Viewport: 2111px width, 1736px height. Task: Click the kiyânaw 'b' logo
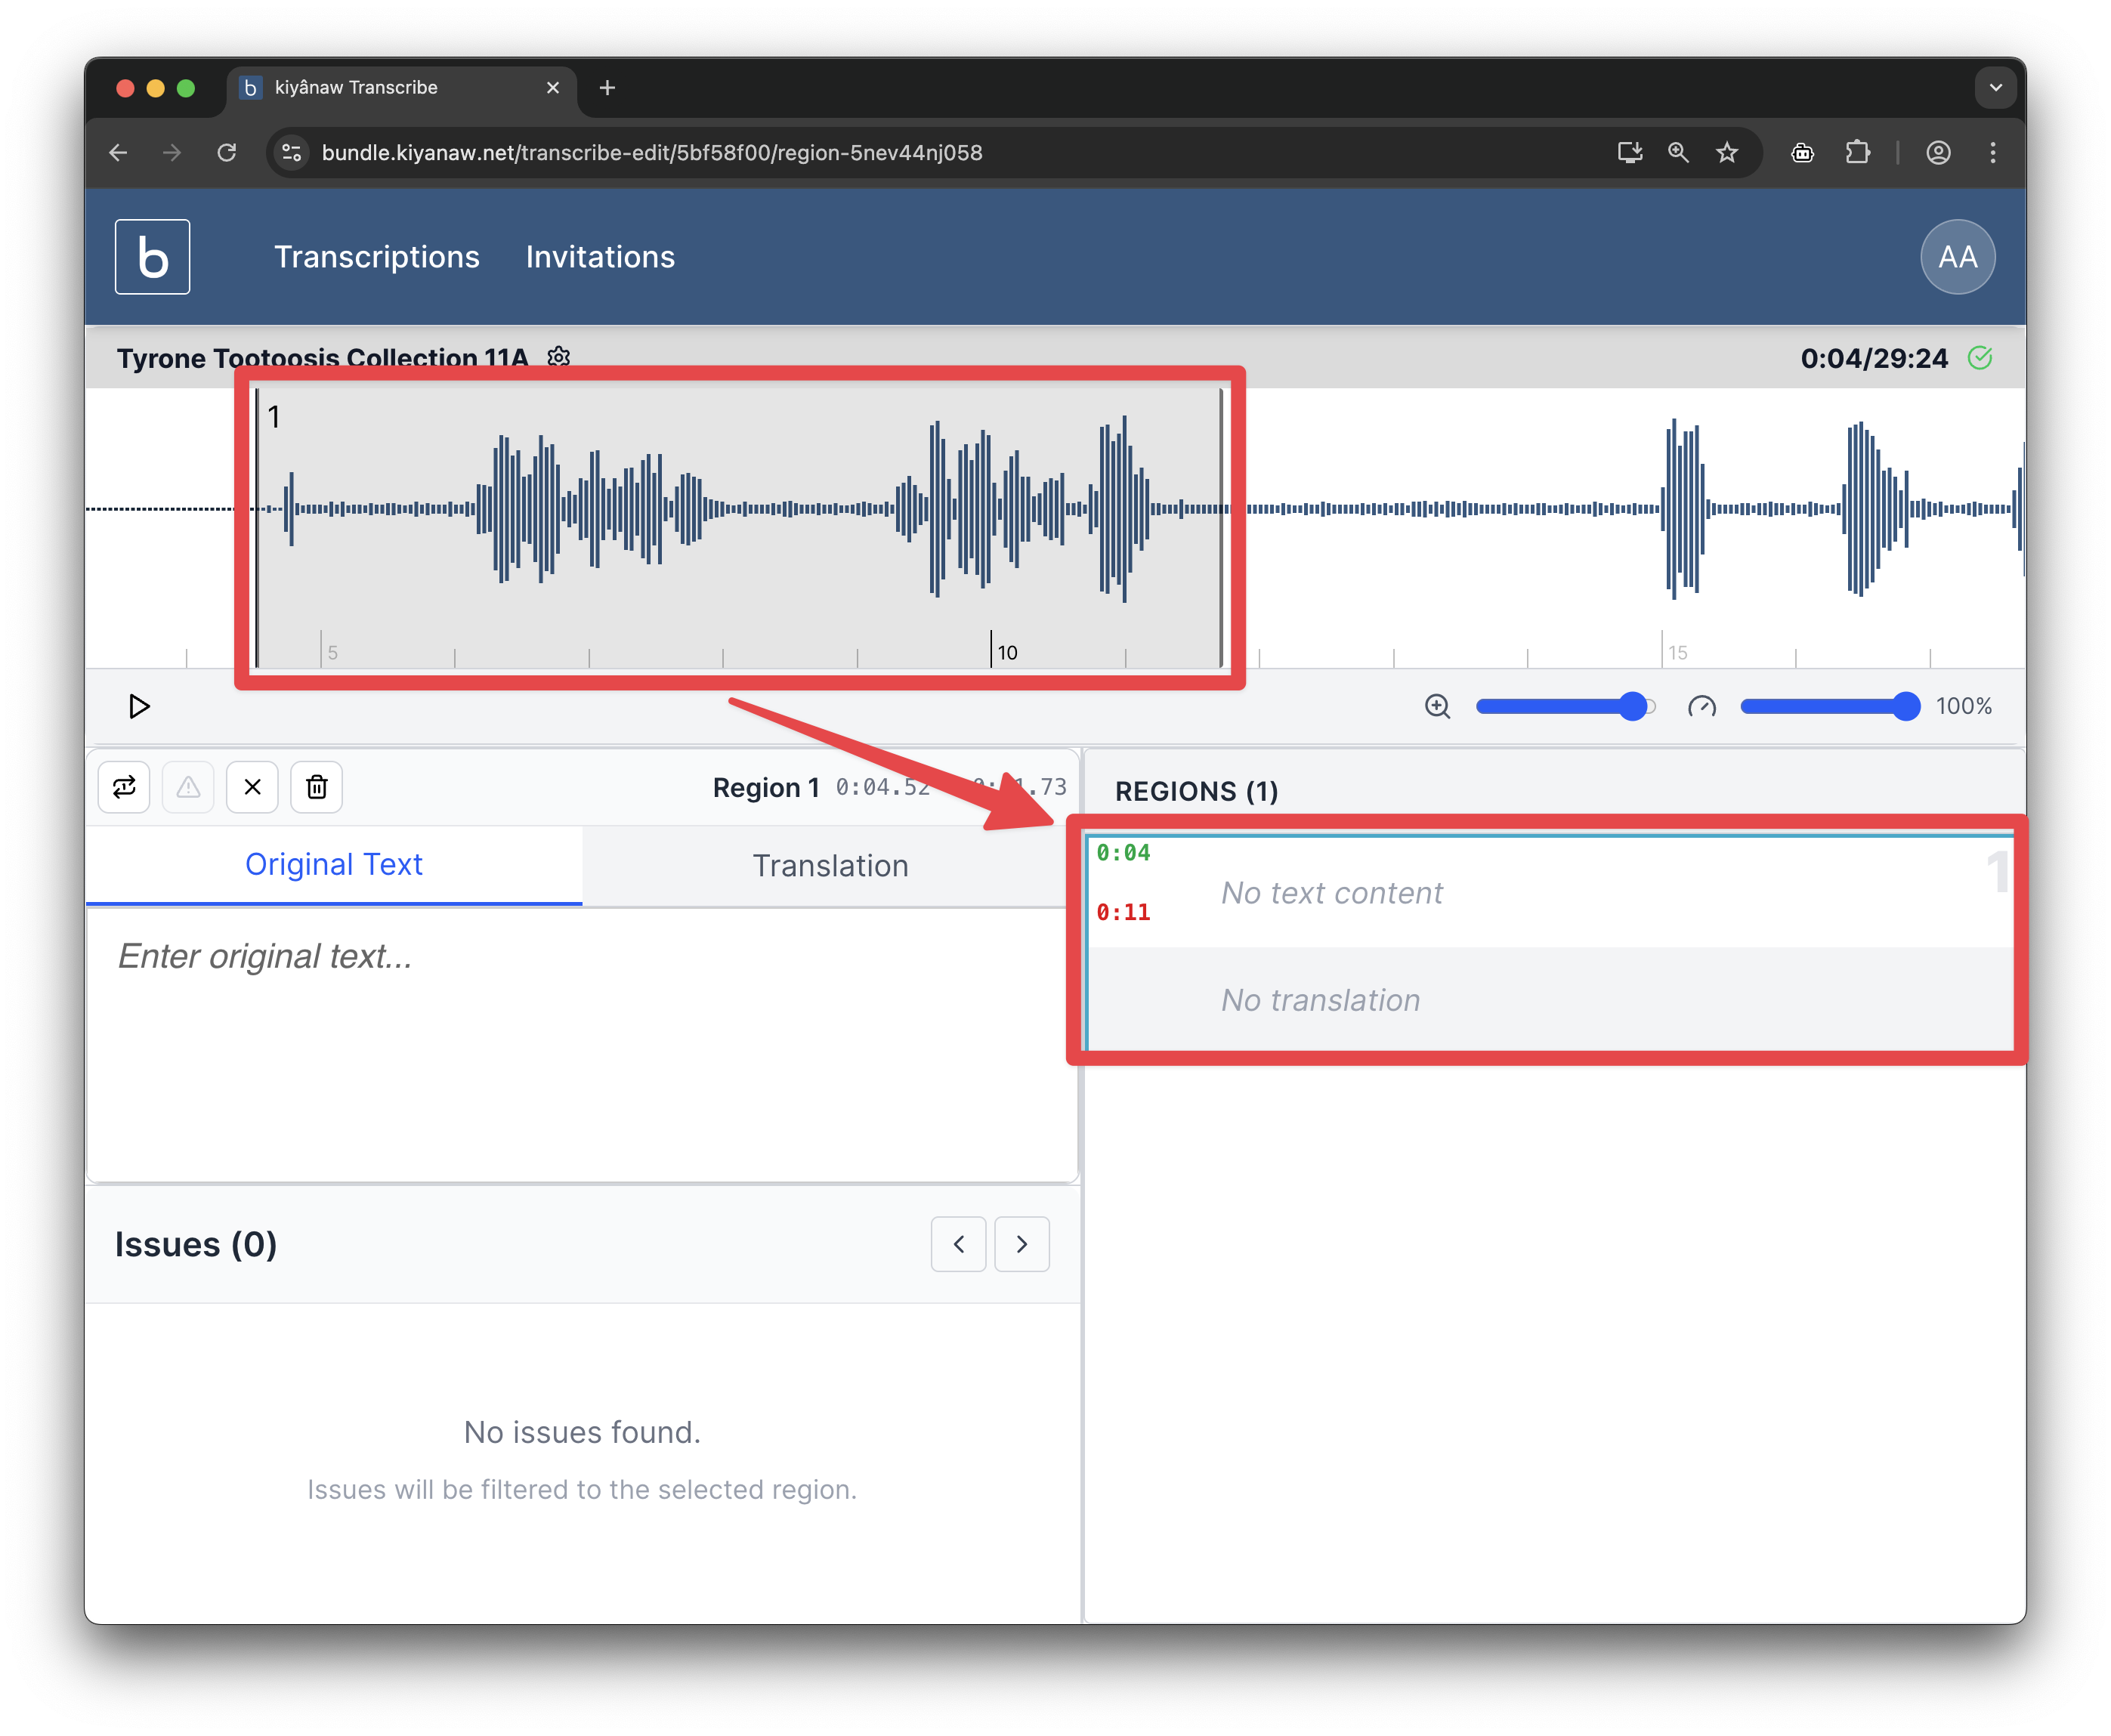coord(152,257)
